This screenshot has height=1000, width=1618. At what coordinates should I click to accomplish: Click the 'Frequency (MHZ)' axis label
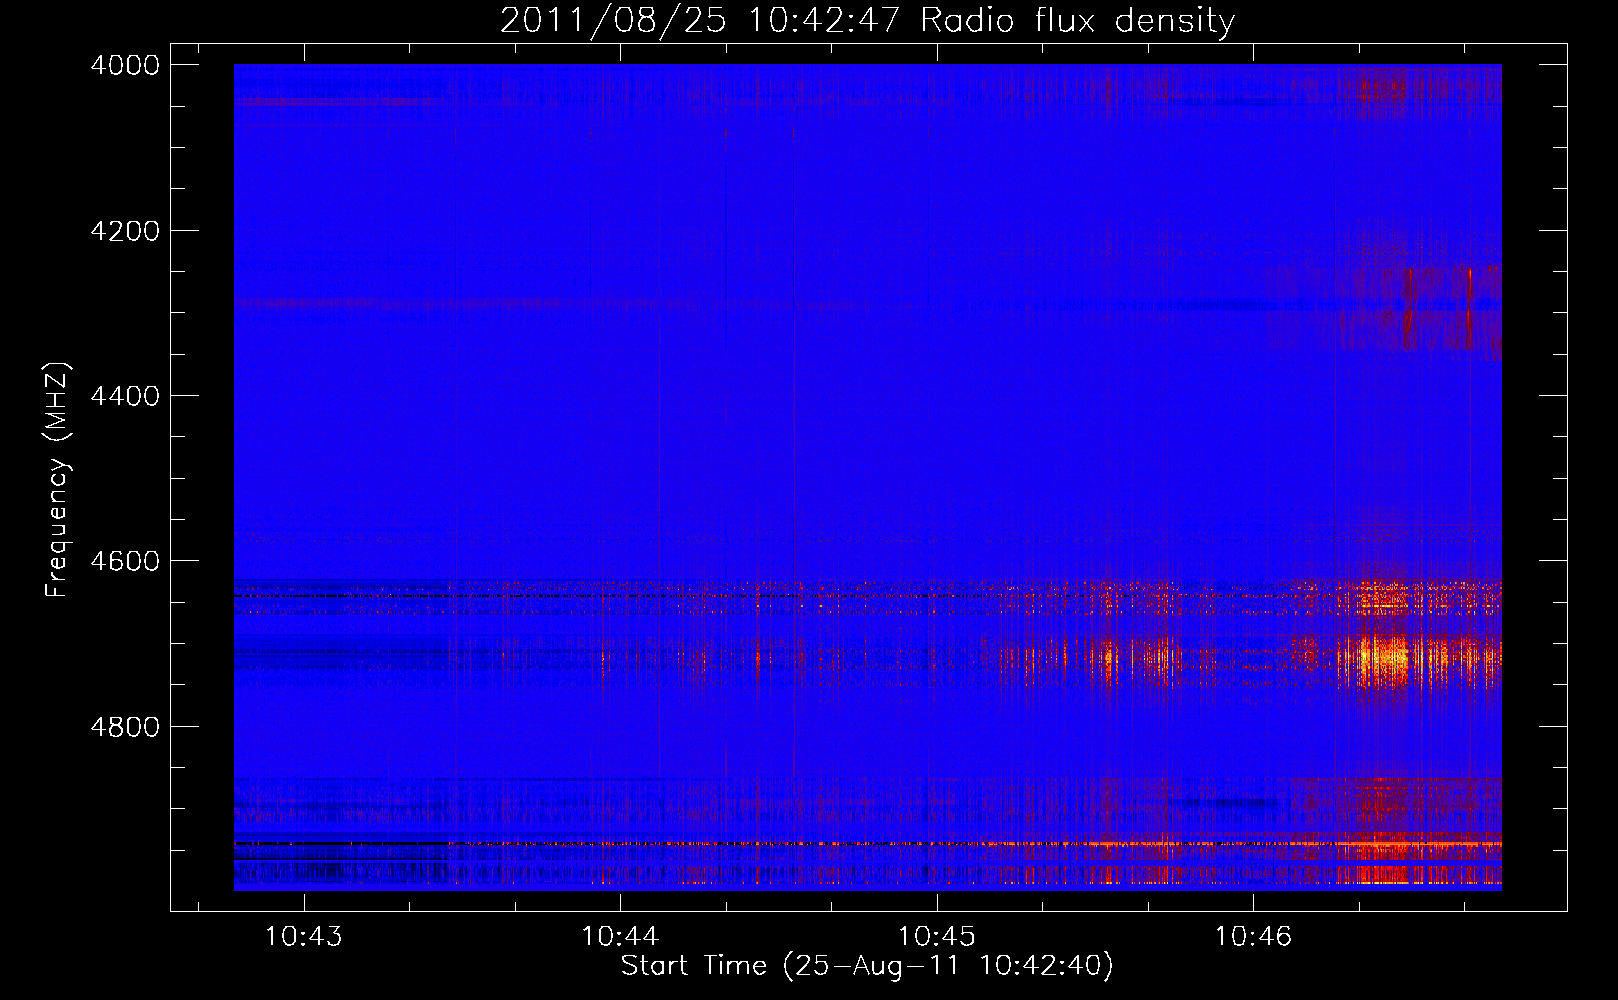coord(58,480)
